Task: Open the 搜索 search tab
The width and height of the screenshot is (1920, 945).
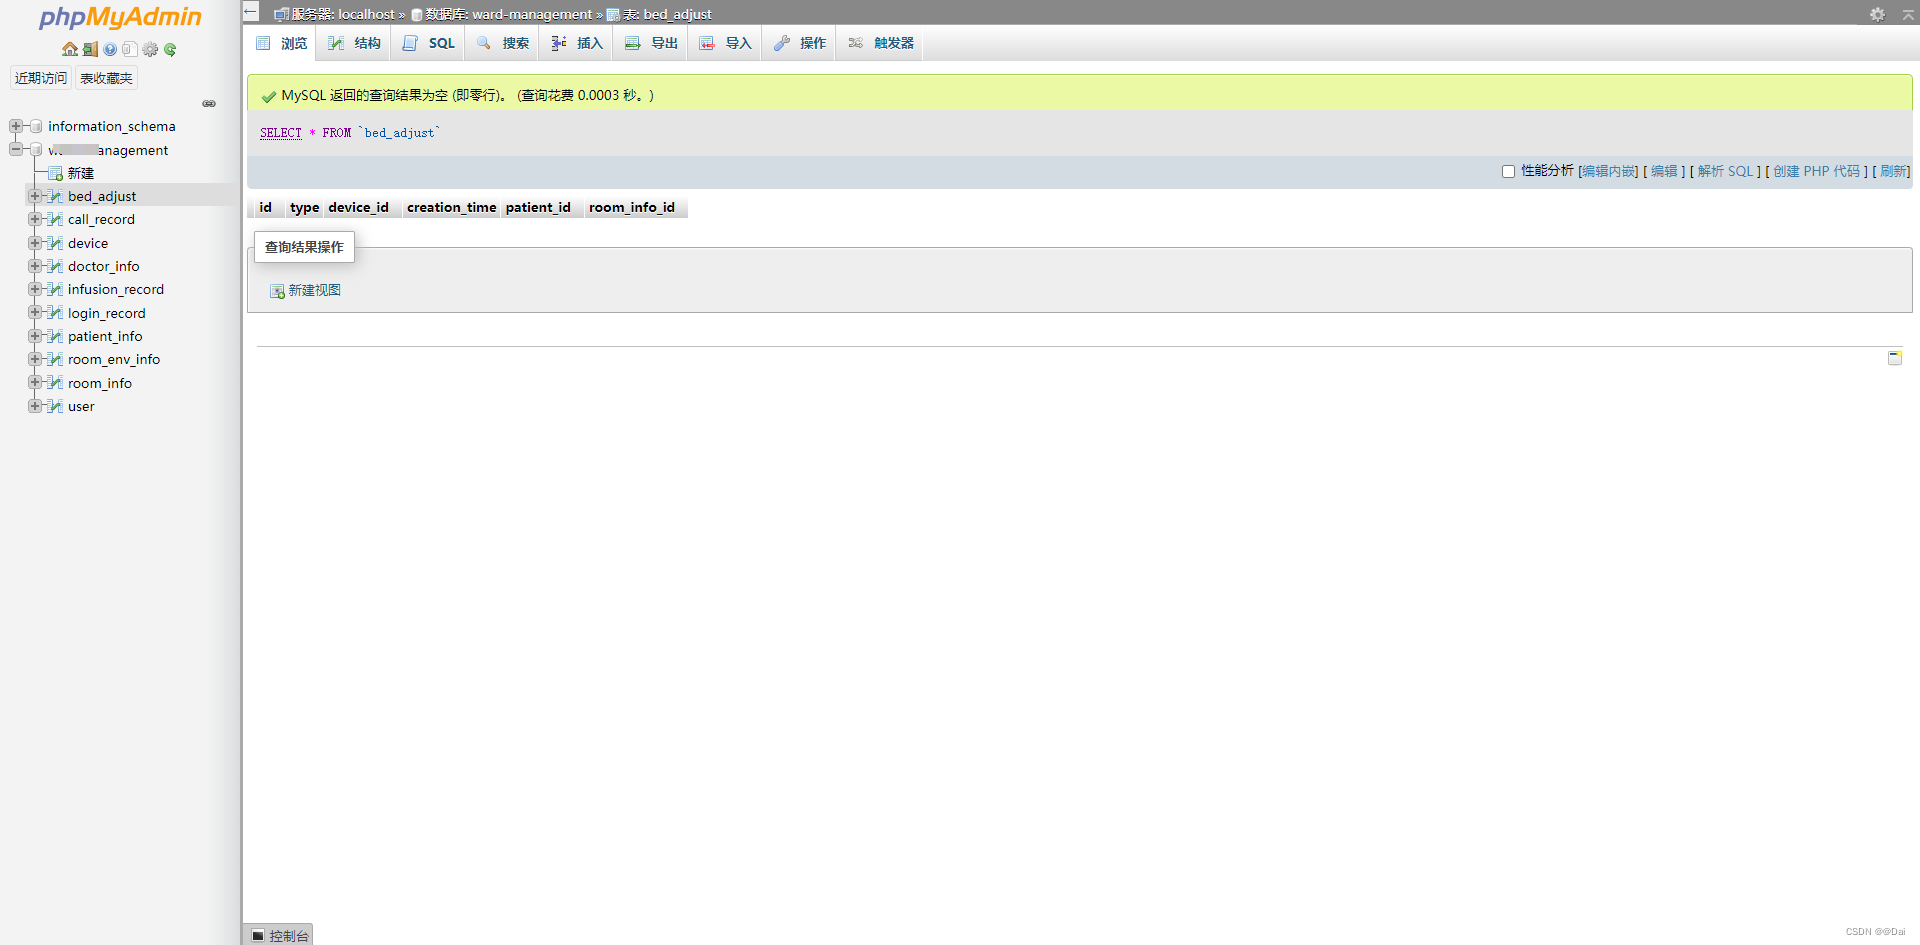Action: 502,43
